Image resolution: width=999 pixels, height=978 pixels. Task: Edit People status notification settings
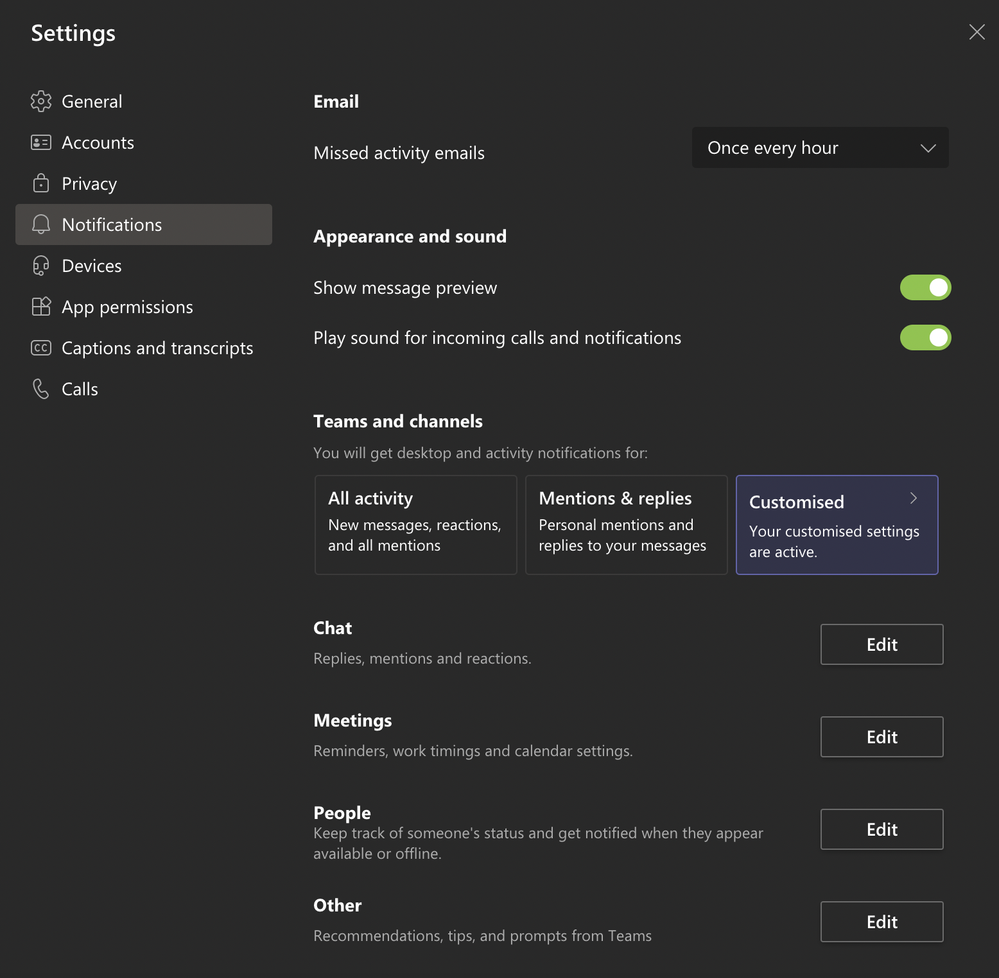tap(881, 829)
